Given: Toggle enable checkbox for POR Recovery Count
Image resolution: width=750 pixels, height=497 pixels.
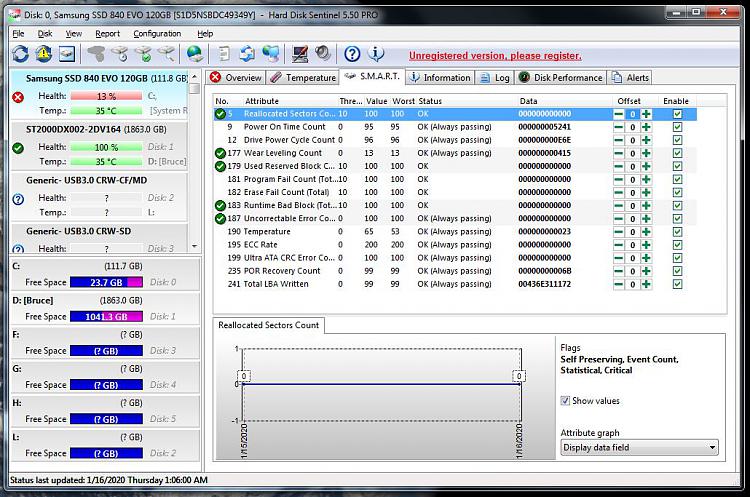Looking at the screenshot, I should point(677,271).
